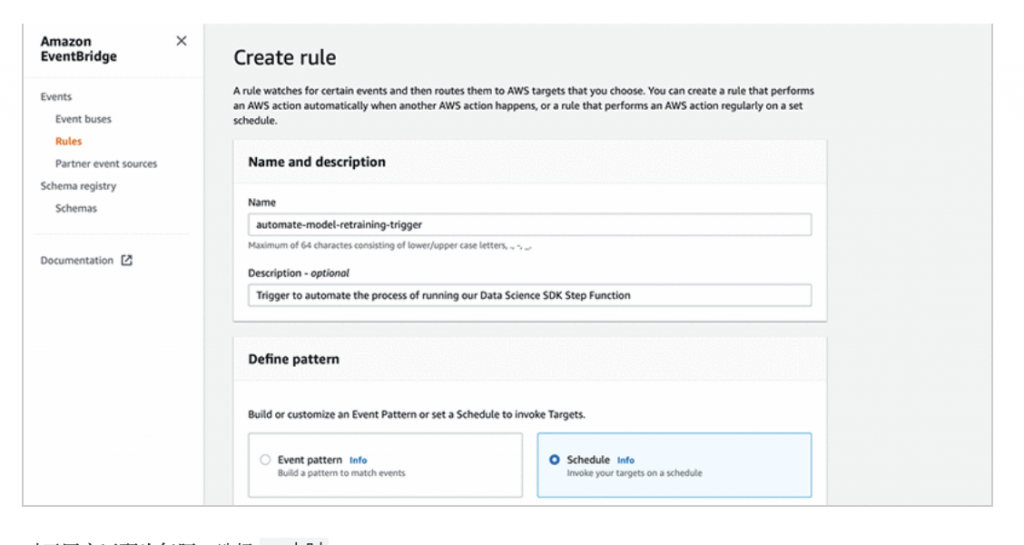Viewport: 1024px width, 545px height.
Task: Select the Schedule radio button
Action: coord(554,460)
